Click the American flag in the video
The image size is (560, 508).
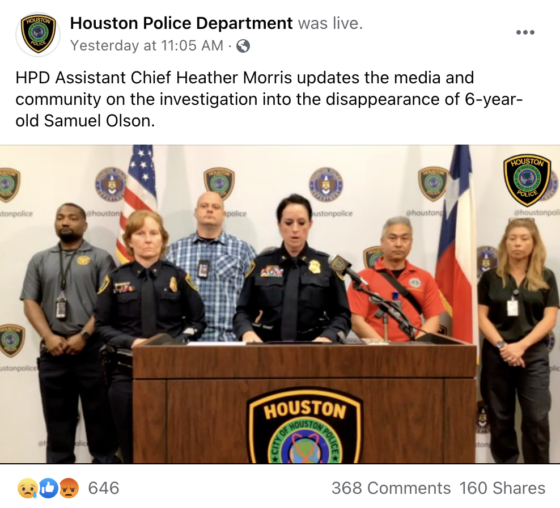tap(138, 193)
